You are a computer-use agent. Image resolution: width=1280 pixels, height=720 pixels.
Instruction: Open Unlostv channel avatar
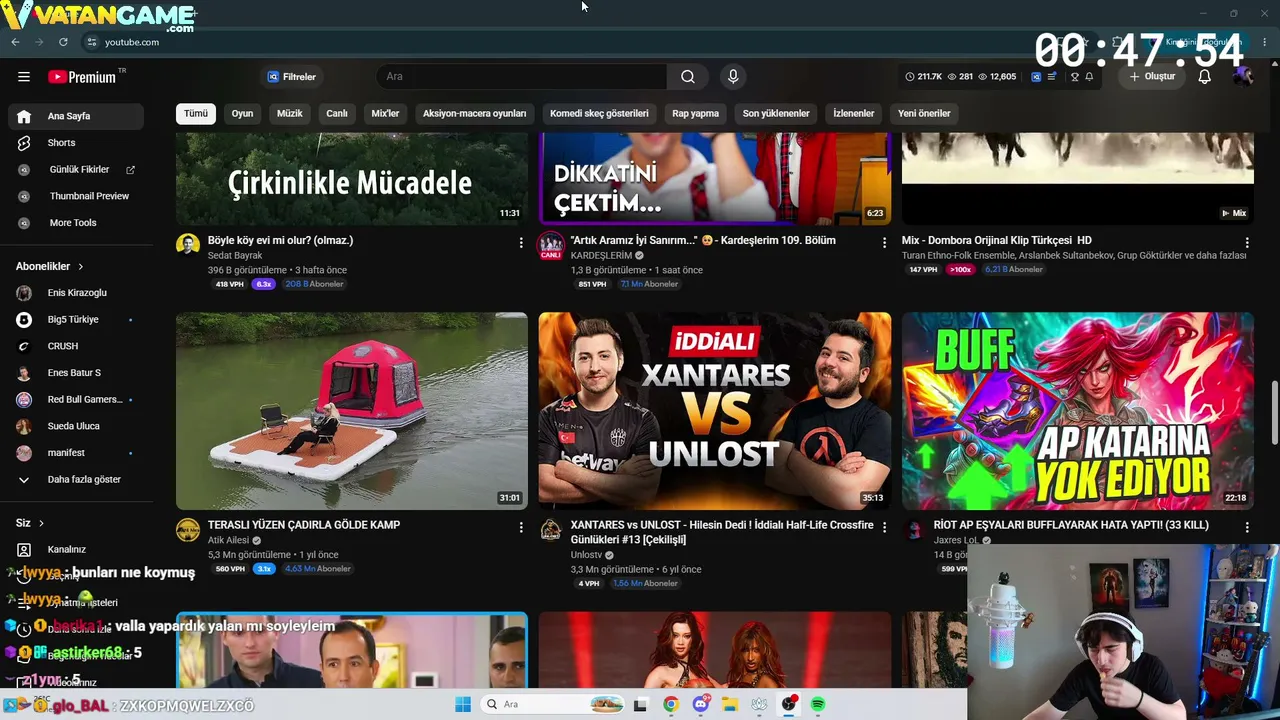[551, 530]
